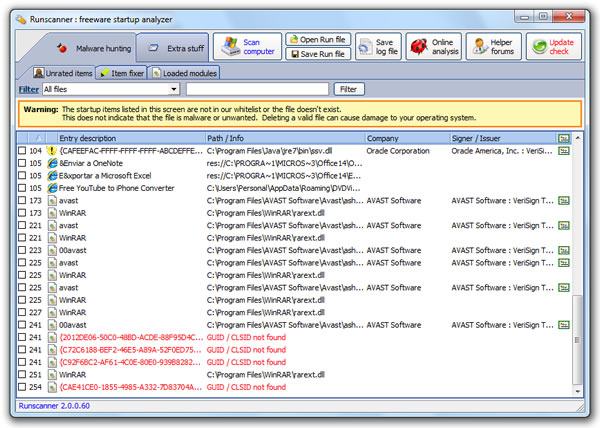Click the Filter hyperlink label

click(29, 90)
